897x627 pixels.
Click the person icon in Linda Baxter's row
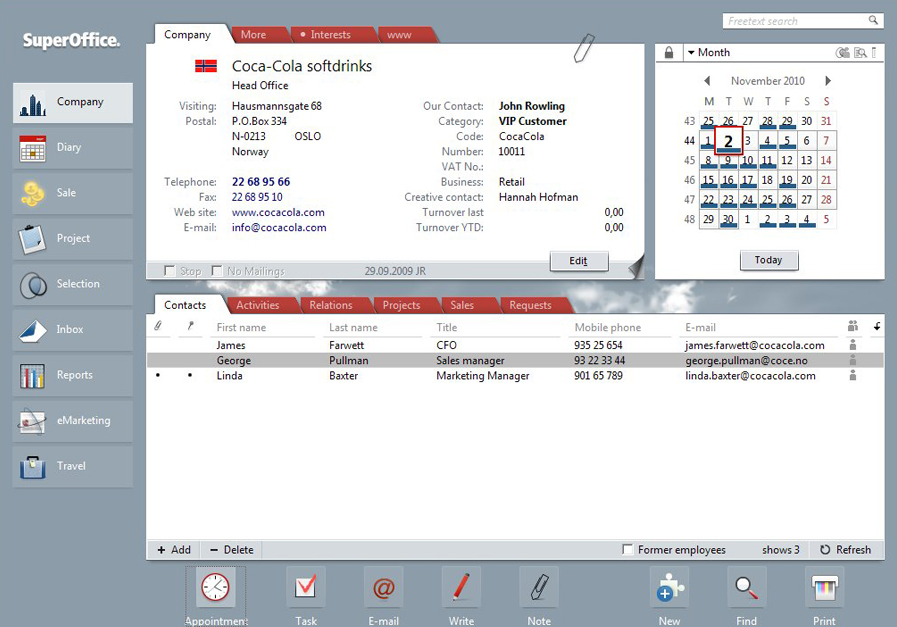[852, 375]
